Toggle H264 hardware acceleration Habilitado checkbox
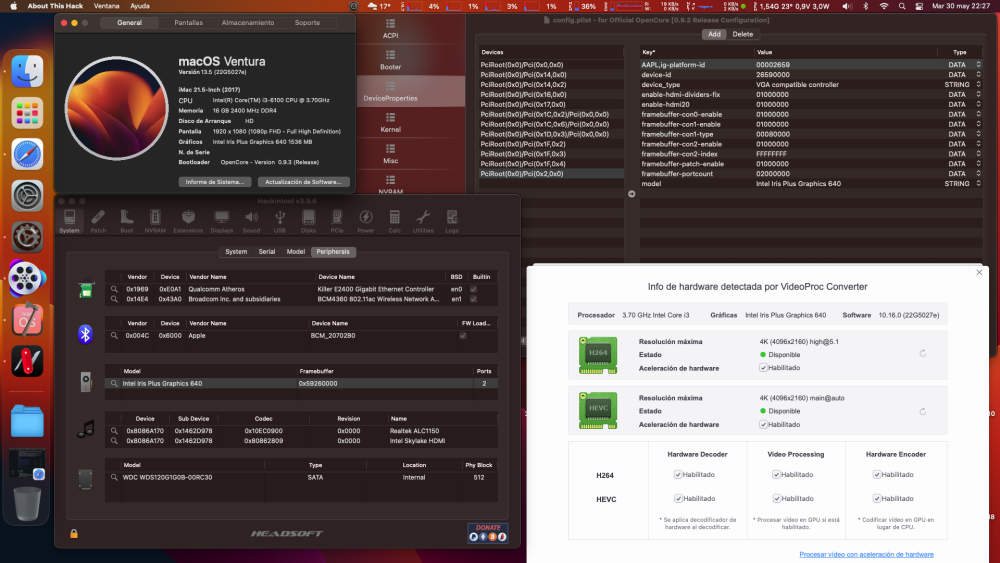Viewport: 1000px width, 563px height. [763, 368]
